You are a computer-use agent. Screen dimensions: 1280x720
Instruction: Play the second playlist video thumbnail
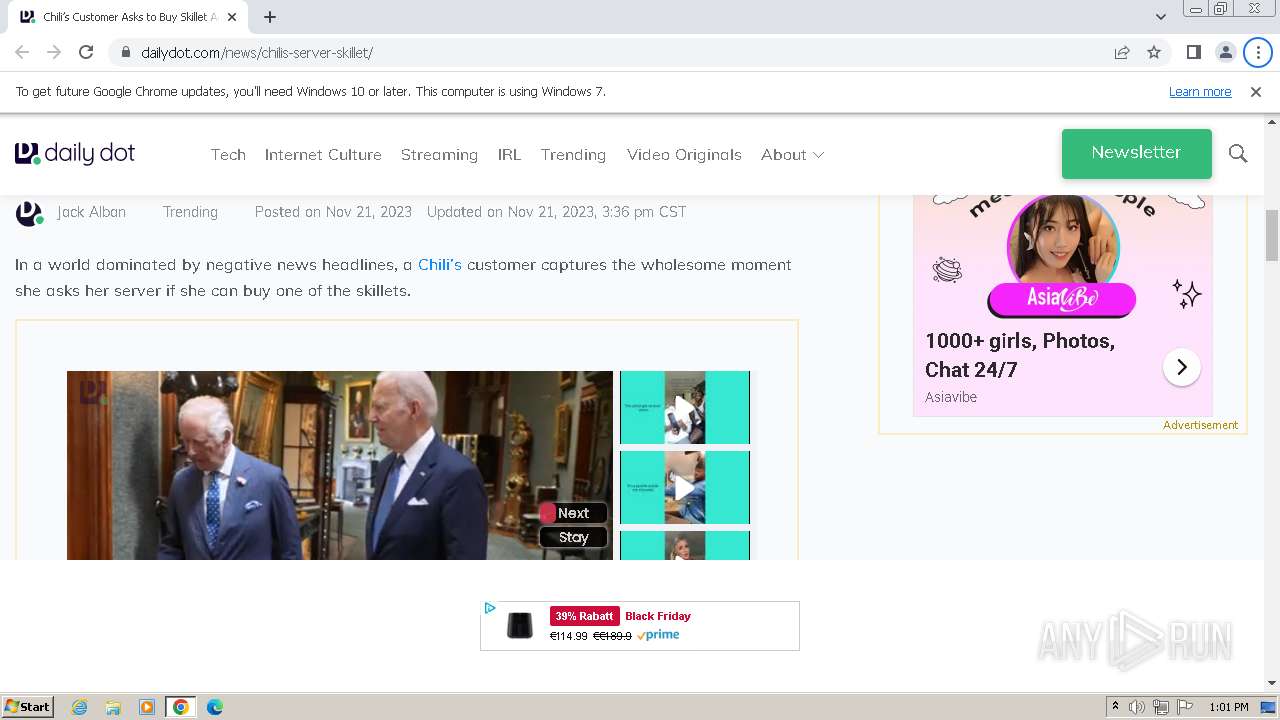pos(685,487)
